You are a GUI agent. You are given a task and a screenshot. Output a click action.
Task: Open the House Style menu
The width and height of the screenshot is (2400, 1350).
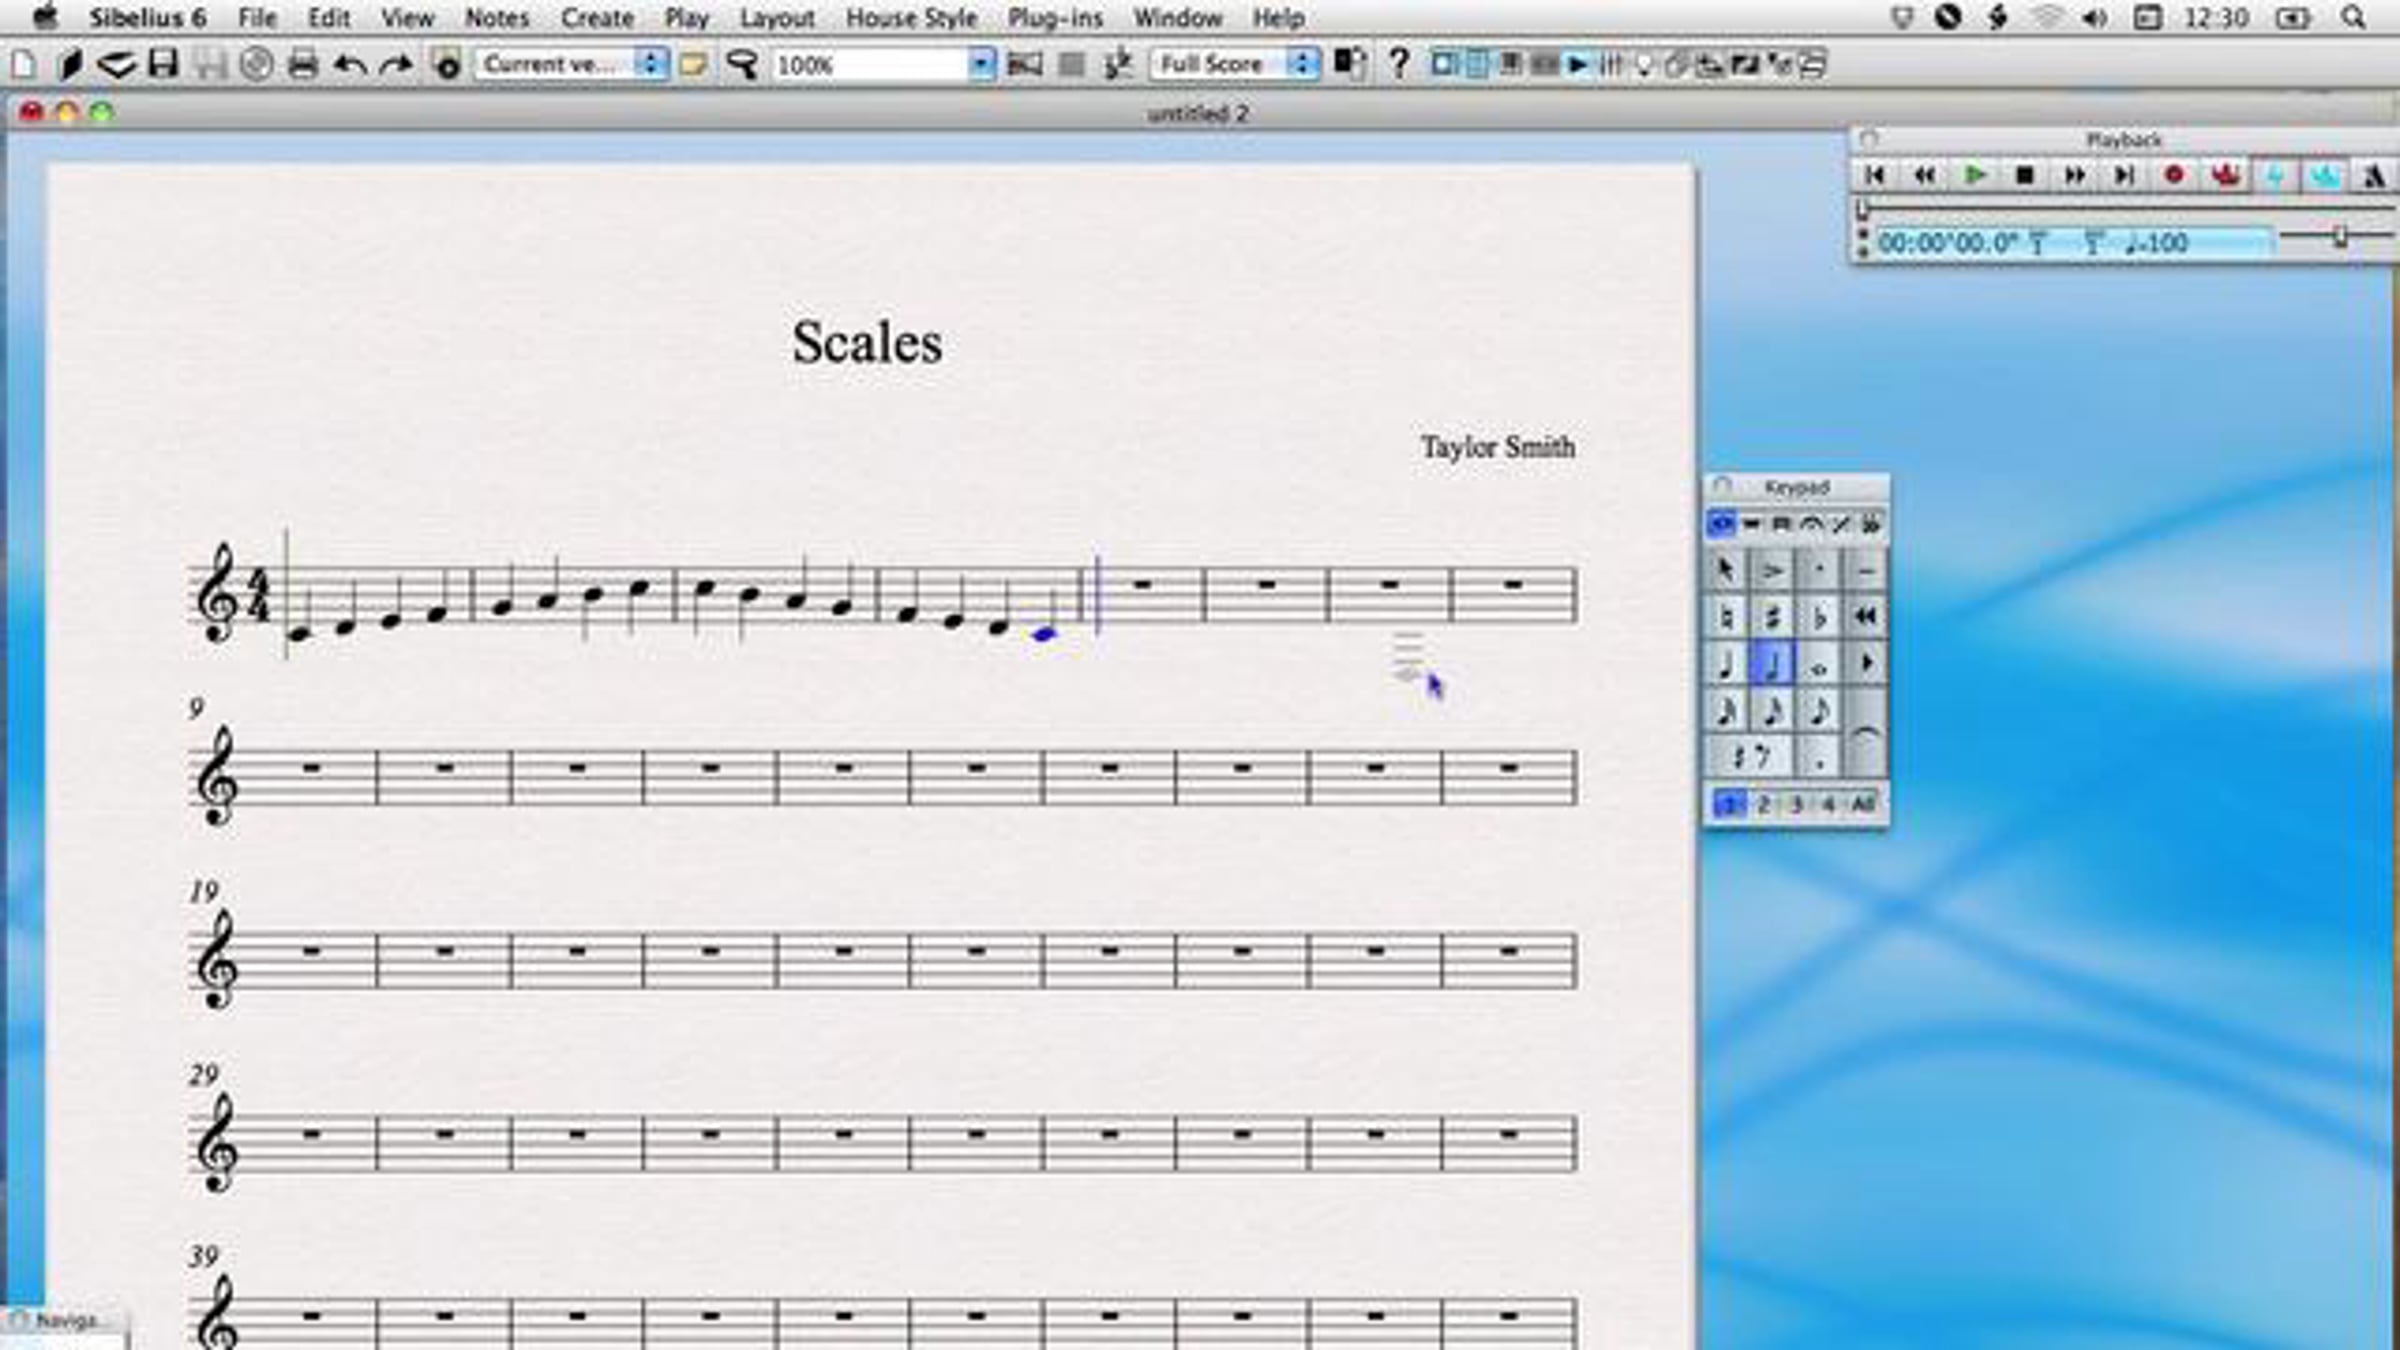(910, 18)
